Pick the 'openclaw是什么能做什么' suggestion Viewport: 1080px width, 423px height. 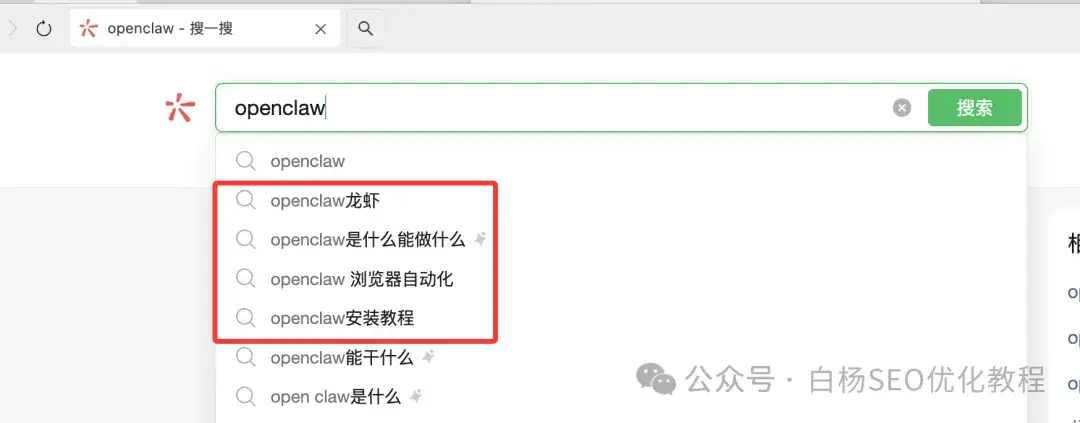pos(621,240)
